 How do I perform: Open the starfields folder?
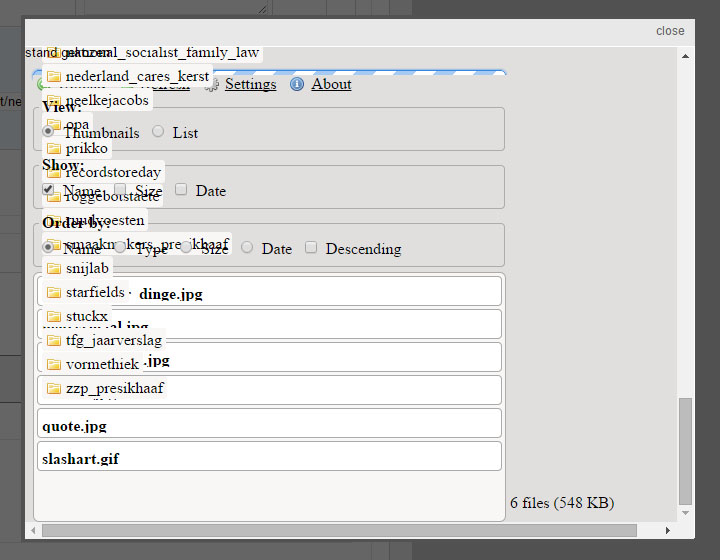pos(85,292)
